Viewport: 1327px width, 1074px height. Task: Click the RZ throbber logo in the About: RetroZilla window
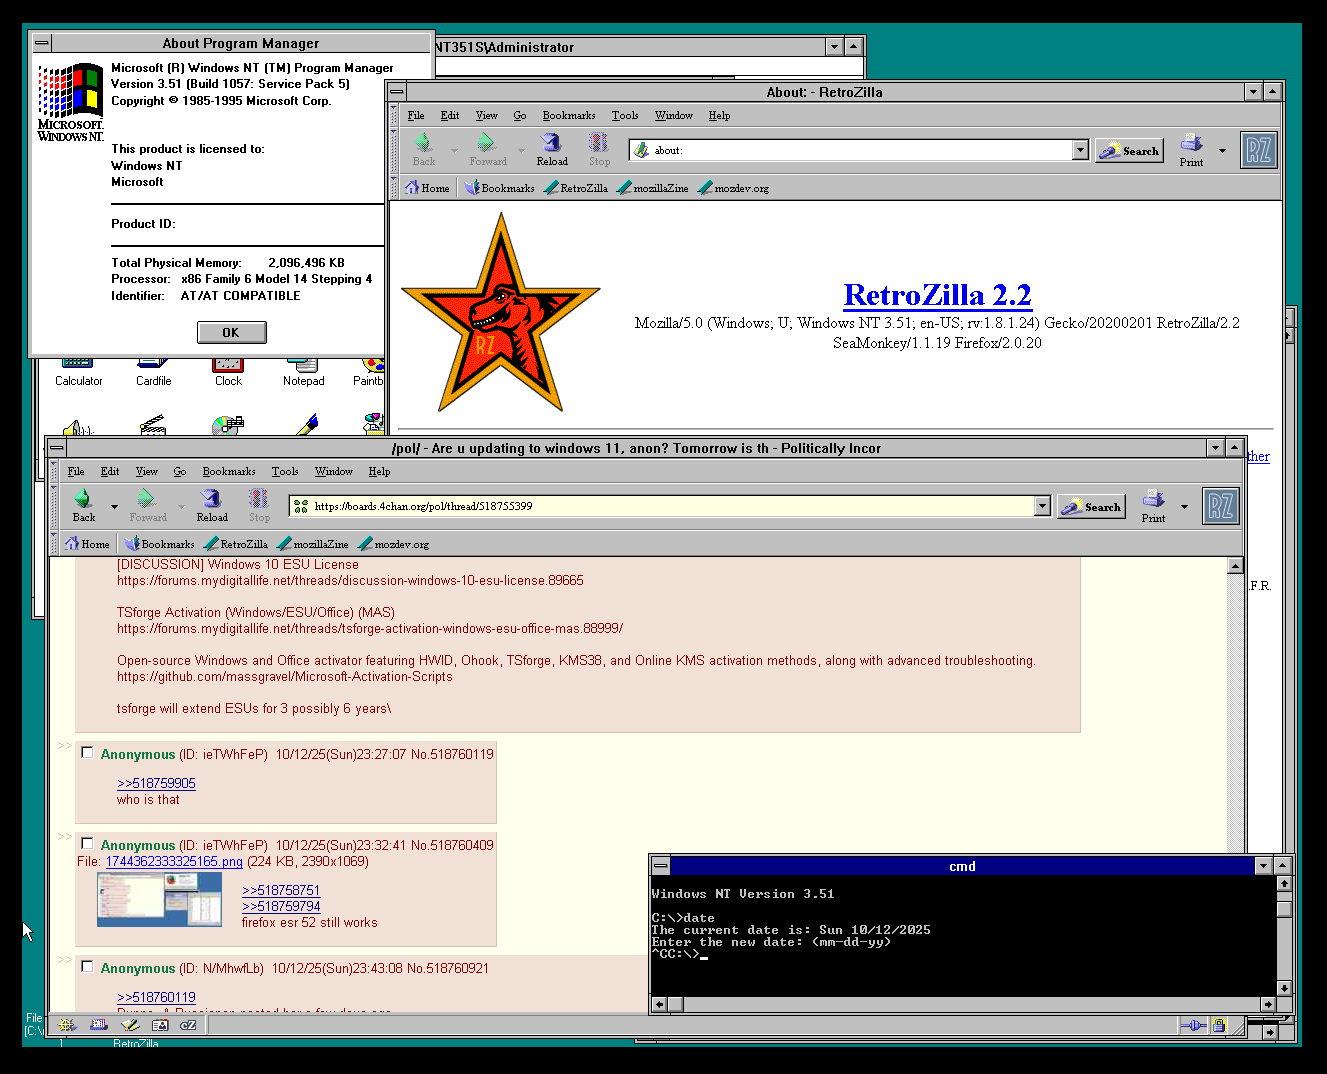pos(1259,150)
